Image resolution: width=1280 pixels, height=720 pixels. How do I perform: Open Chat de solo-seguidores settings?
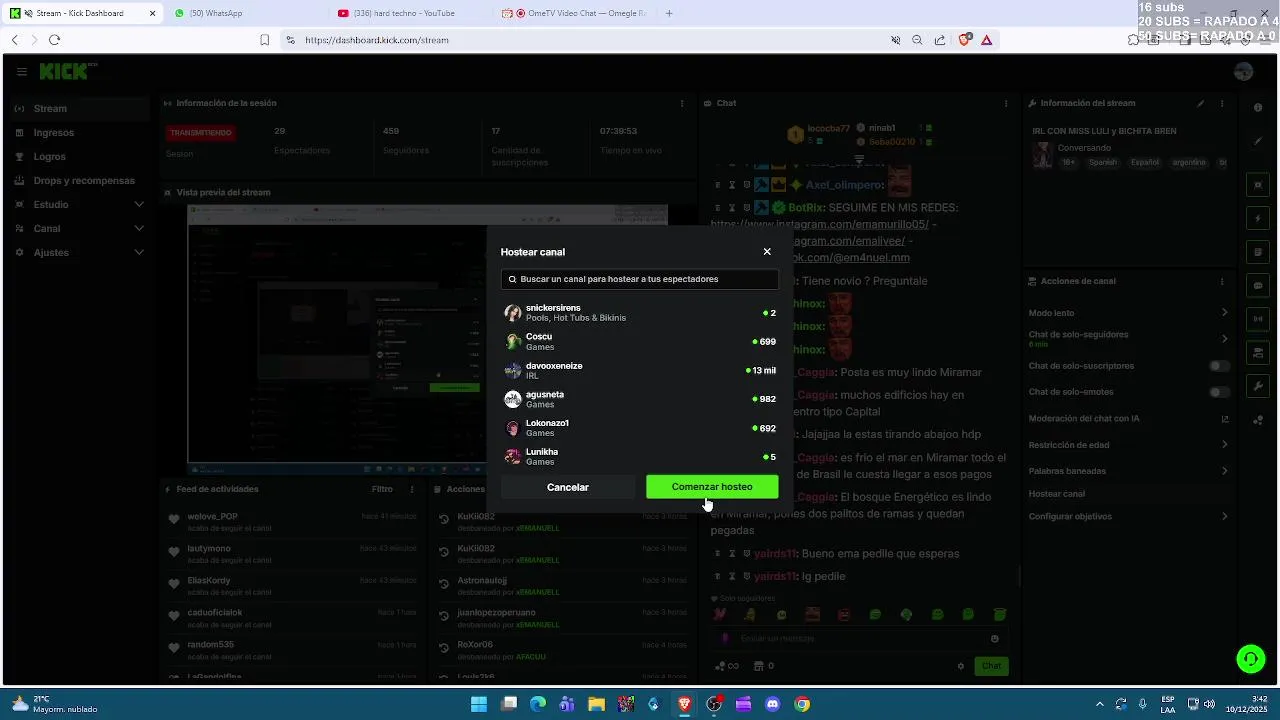(1128, 338)
